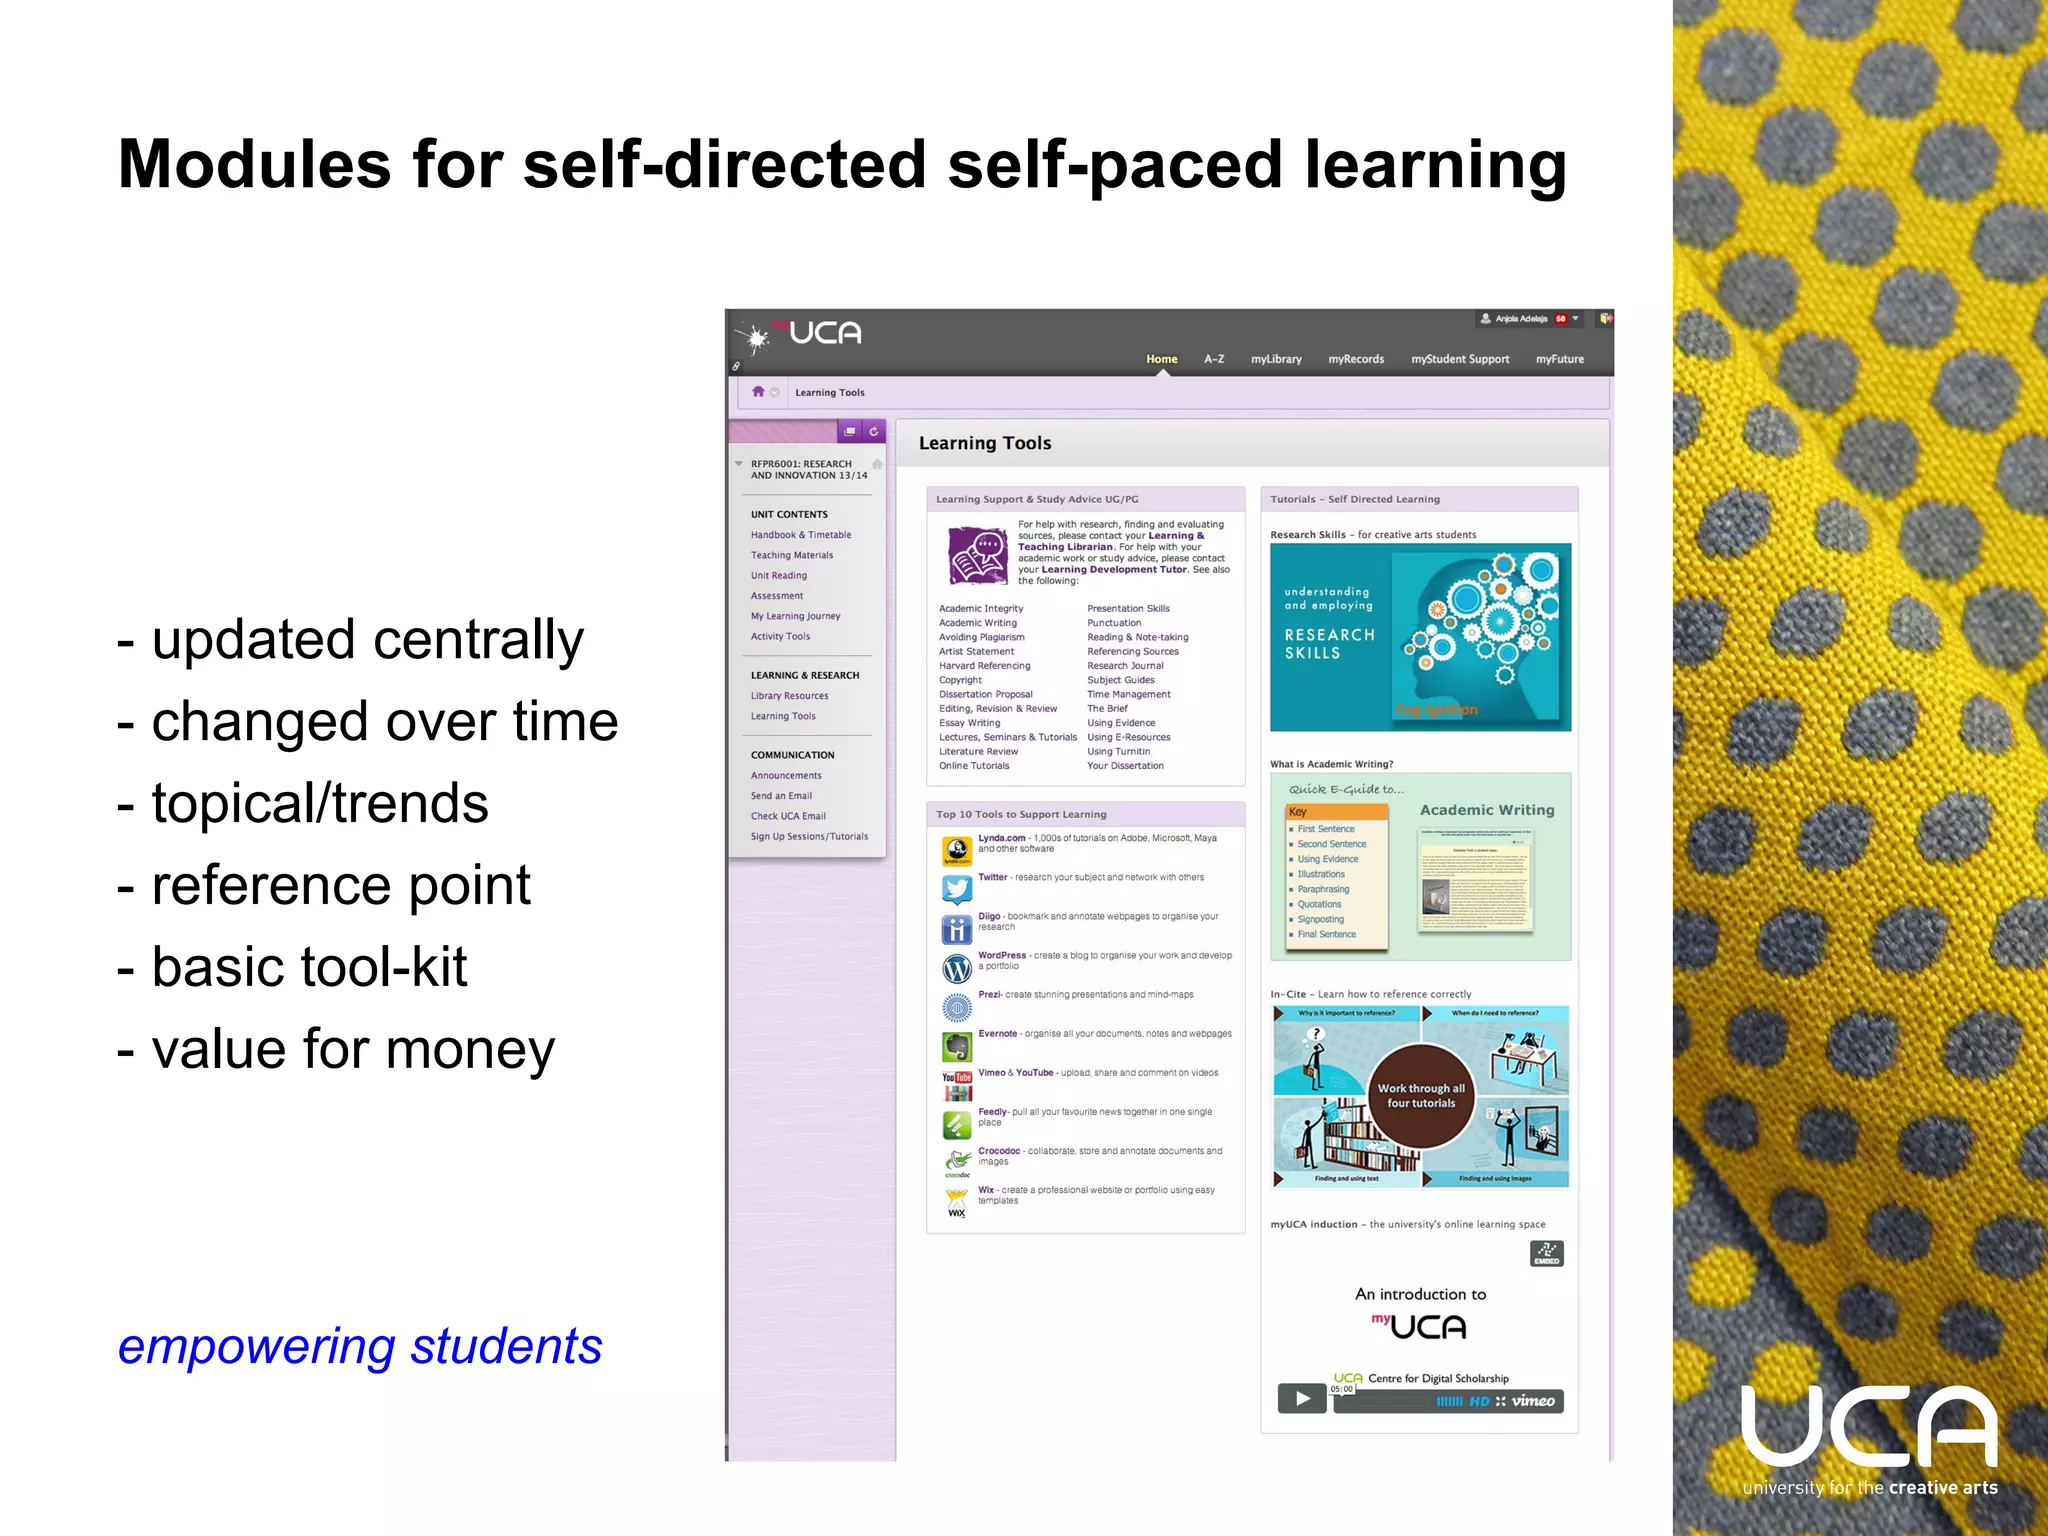This screenshot has width=2048, height=1536.
Task: Collapse the RFPR6001 Research and Innovation unit
Action: pos(739,464)
